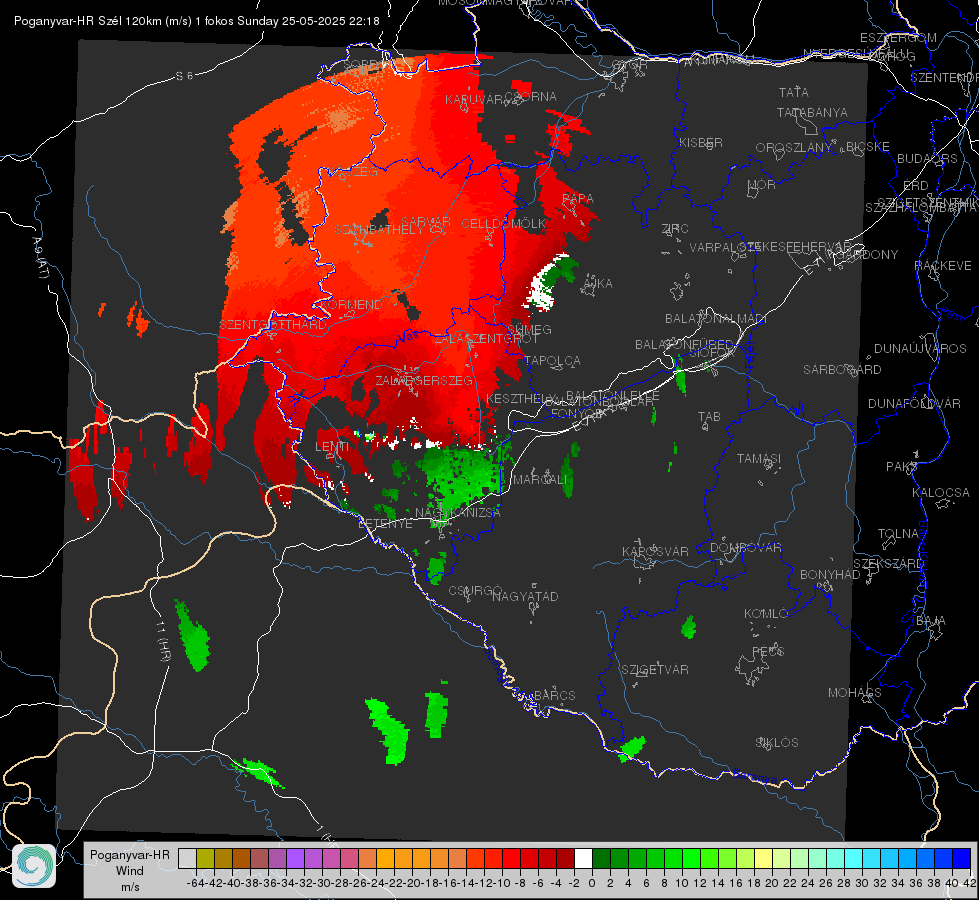Click the TAB city label
Viewport: 979px width, 900px height.
point(709,417)
